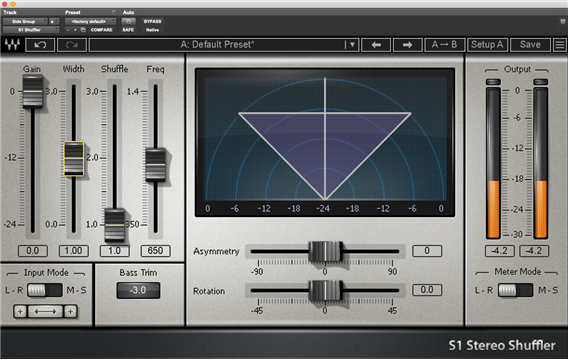This screenshot has width=570, height=361.
Task: Click the right output clip indicator
Action: tap(541, 82)
